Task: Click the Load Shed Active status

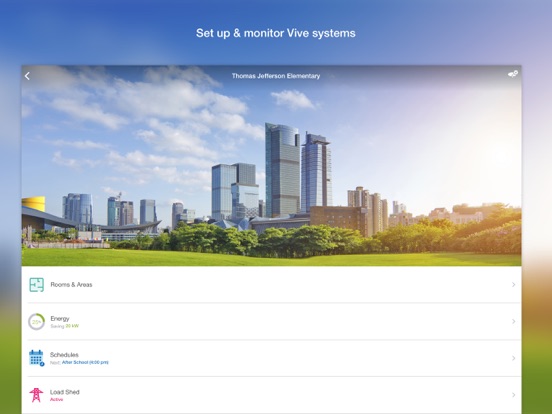Action: click(56, 400)
